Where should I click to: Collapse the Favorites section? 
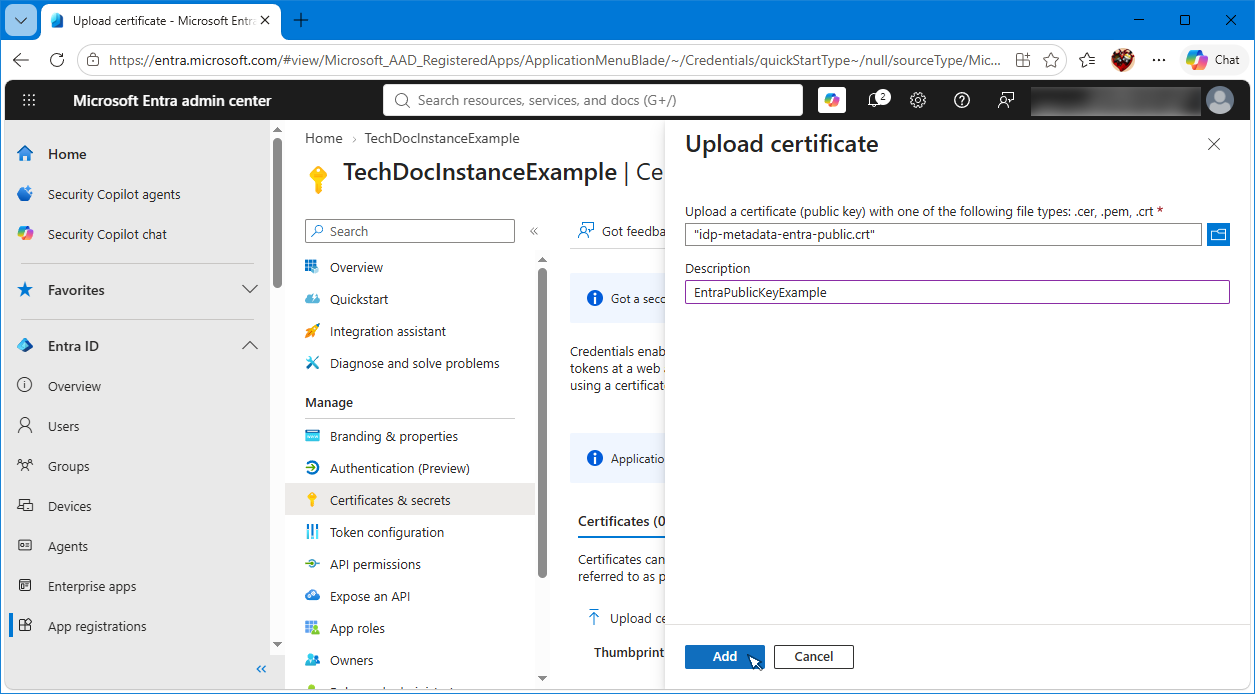click(x=250, y=290)
